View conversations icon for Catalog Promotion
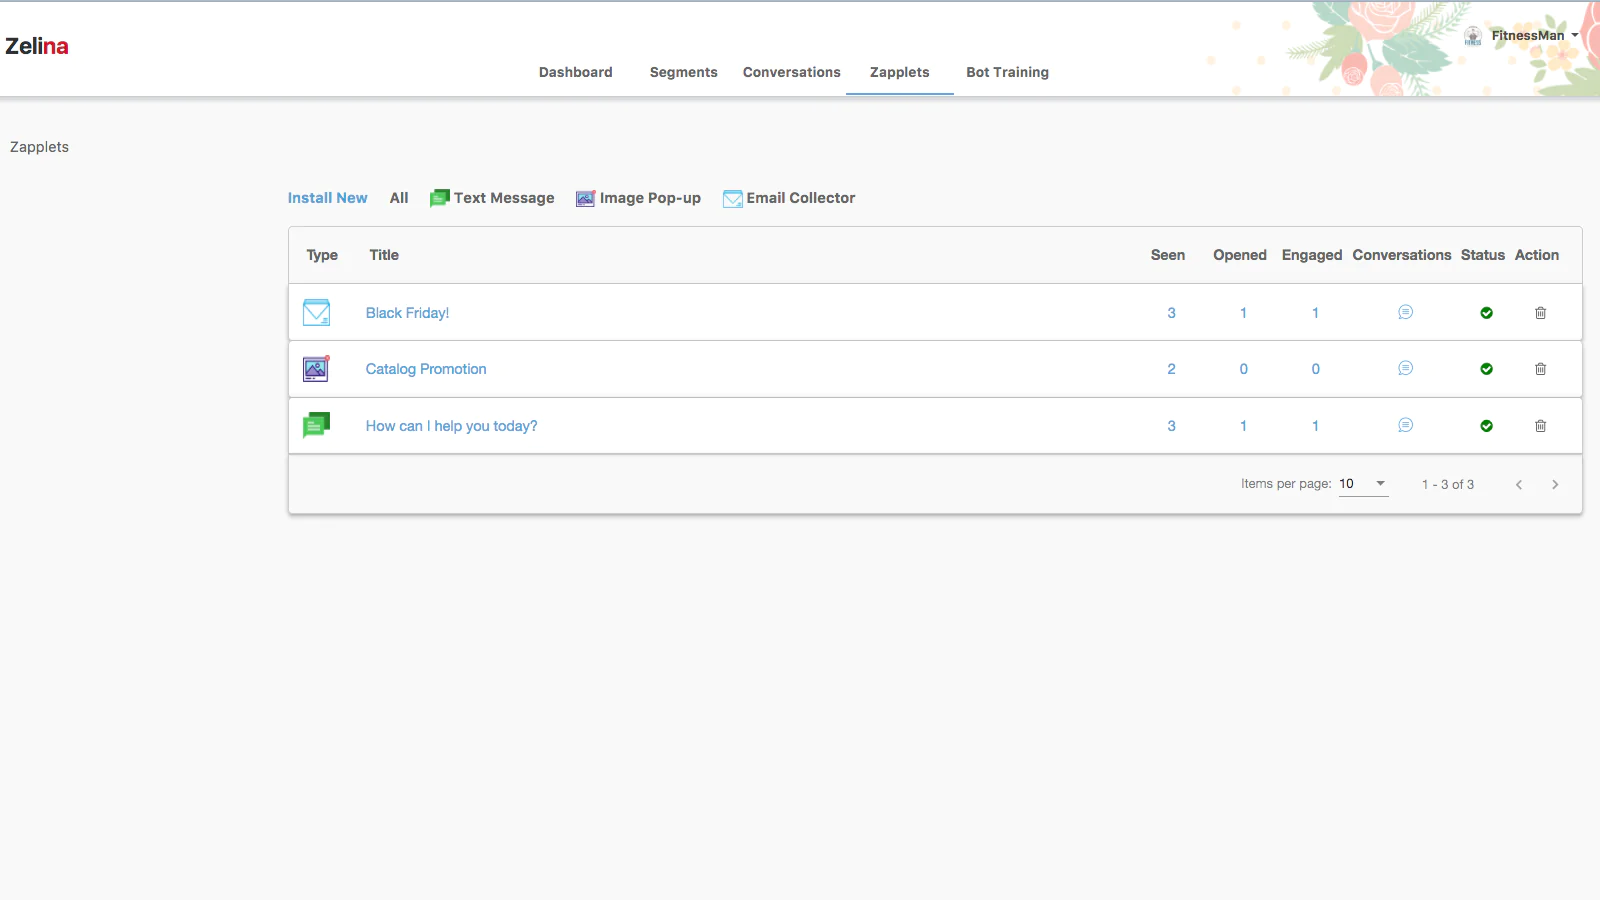Screen dimensions: 1600x900 pos(1405,369)
